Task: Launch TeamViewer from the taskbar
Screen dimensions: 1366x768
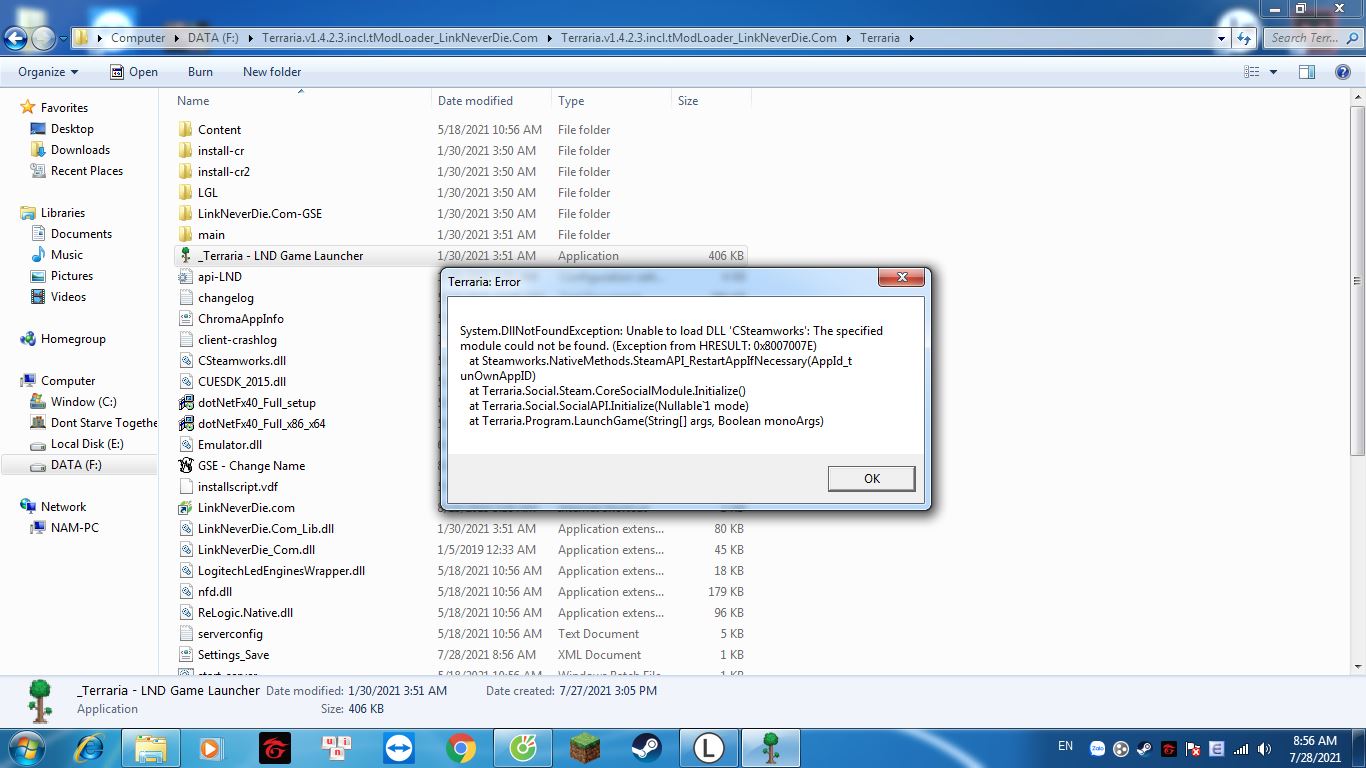Action: [x=399, y=747]
